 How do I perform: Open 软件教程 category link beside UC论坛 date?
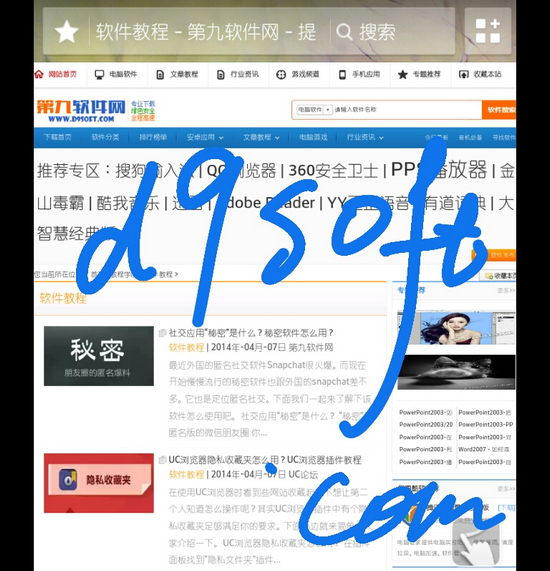pyautogui.click(x=186, y=474)
